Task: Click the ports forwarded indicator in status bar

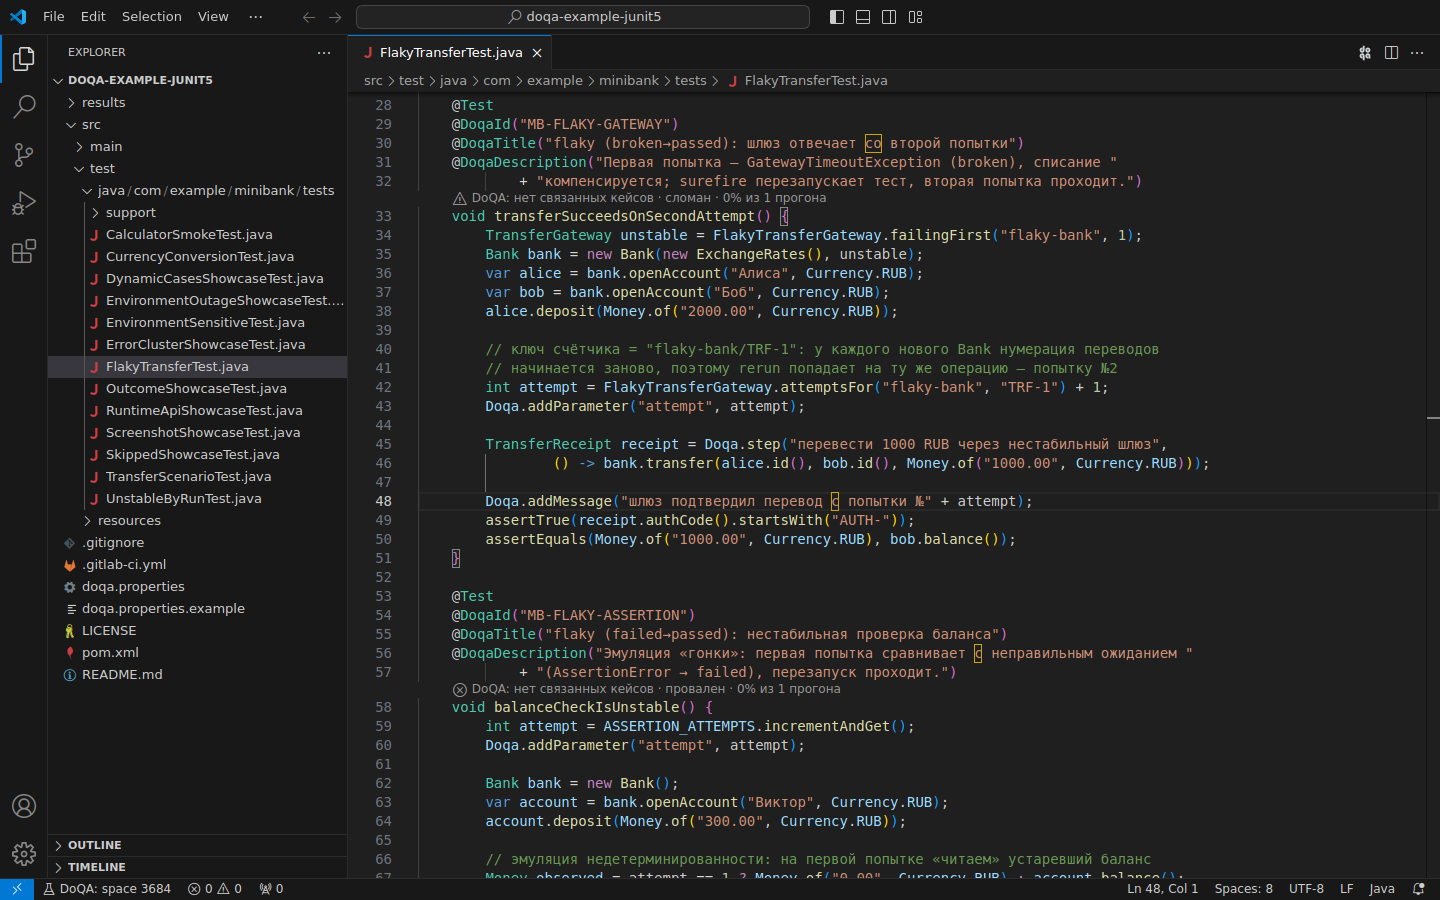Action: [271, 889]
